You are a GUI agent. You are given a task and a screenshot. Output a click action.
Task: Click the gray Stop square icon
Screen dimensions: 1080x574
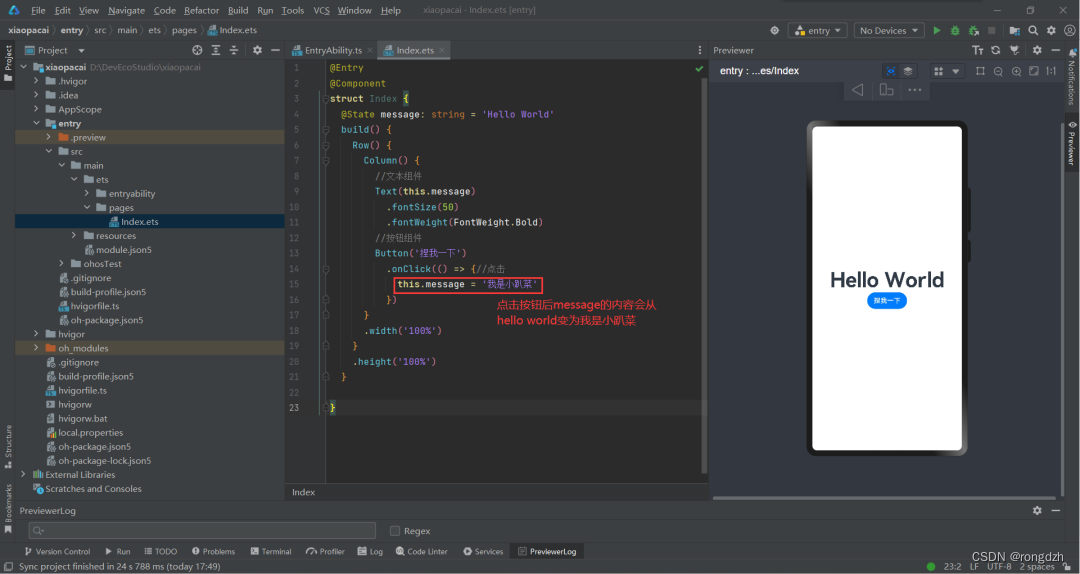point(992,30)
